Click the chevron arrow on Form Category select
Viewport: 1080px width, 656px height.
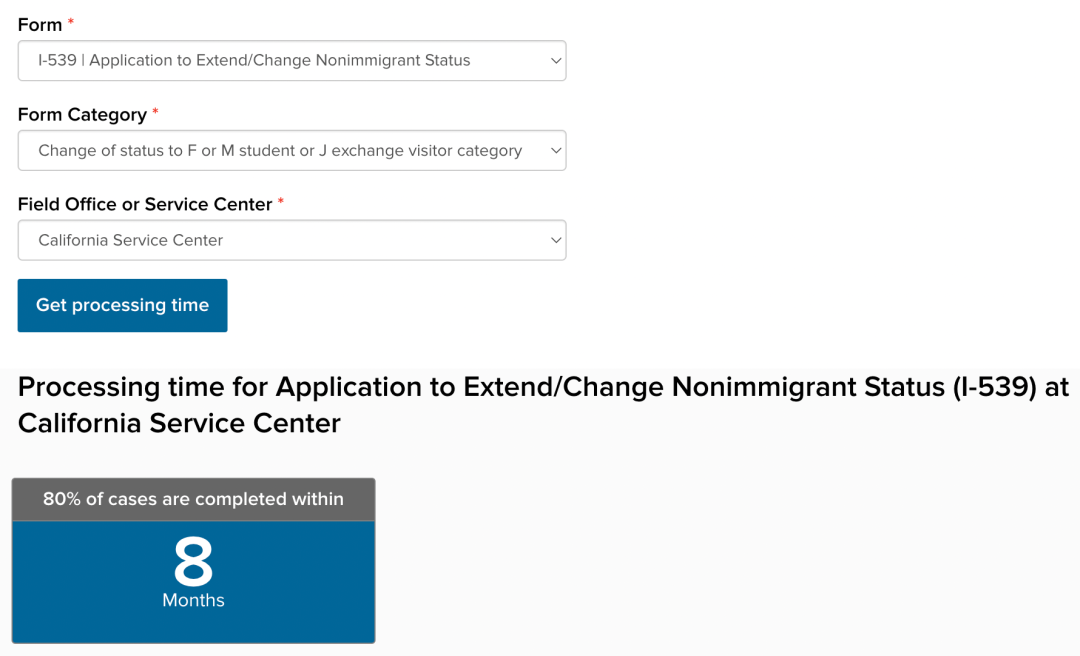pos(556,151)
